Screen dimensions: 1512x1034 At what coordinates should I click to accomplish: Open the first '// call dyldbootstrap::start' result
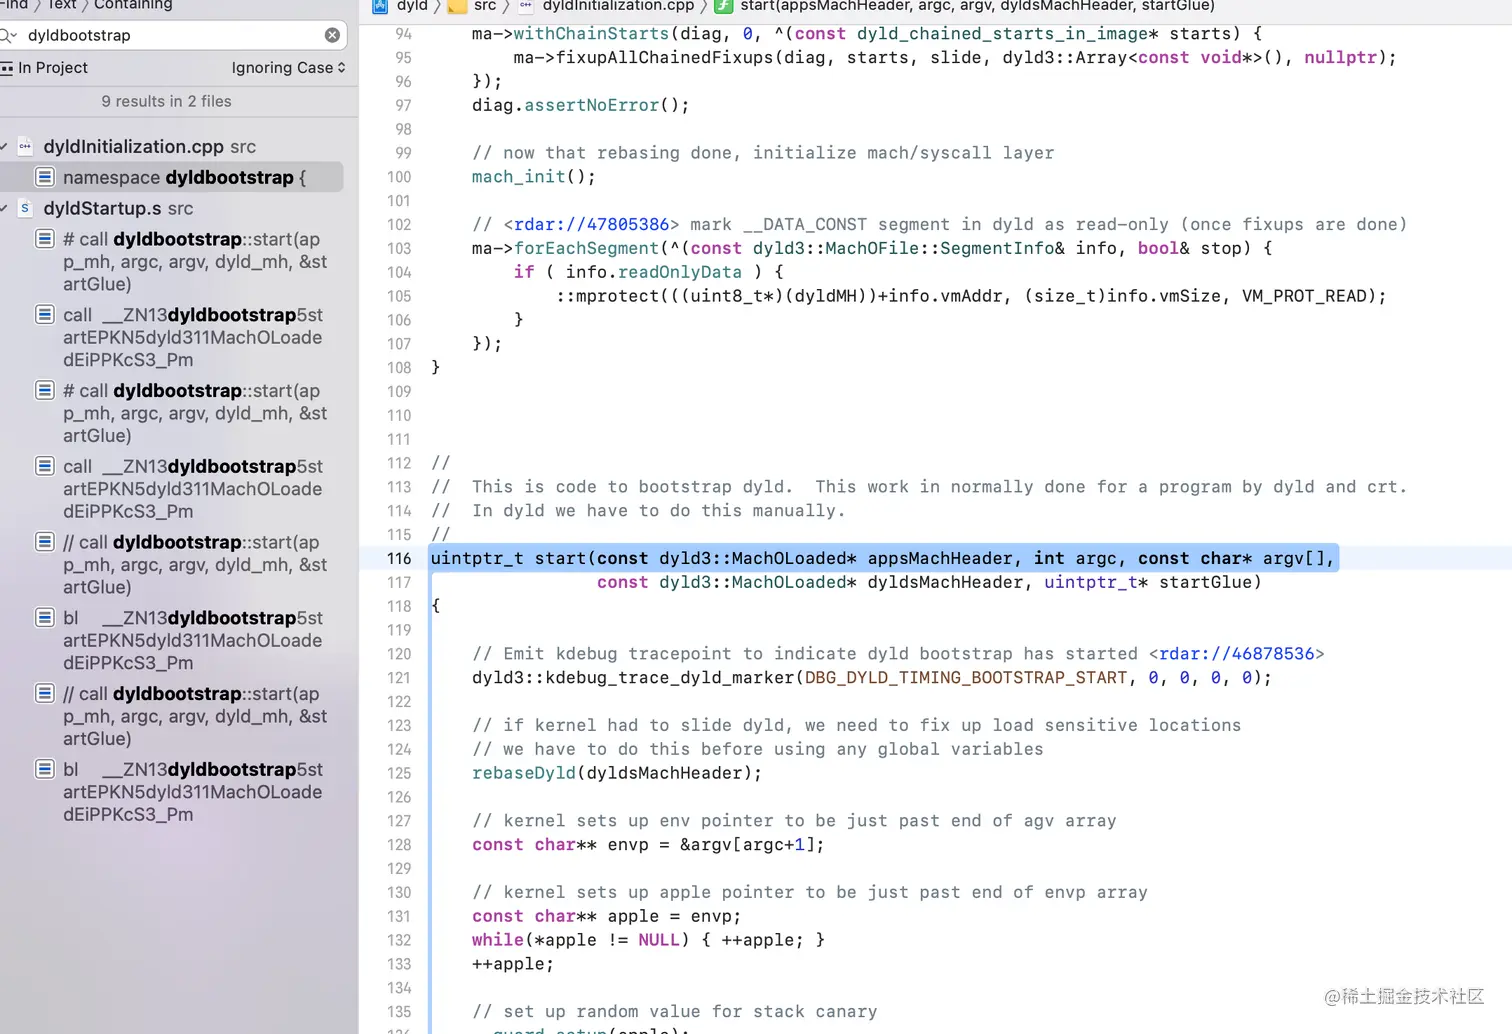[x=195, y=565]
